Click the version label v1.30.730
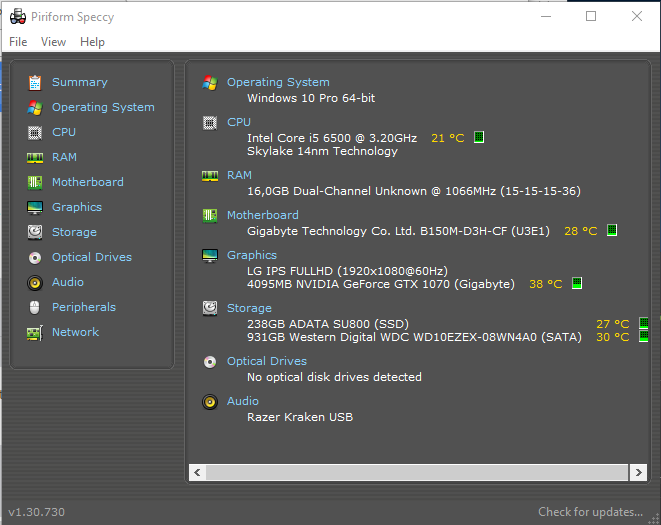 click(x=37, y=512)
